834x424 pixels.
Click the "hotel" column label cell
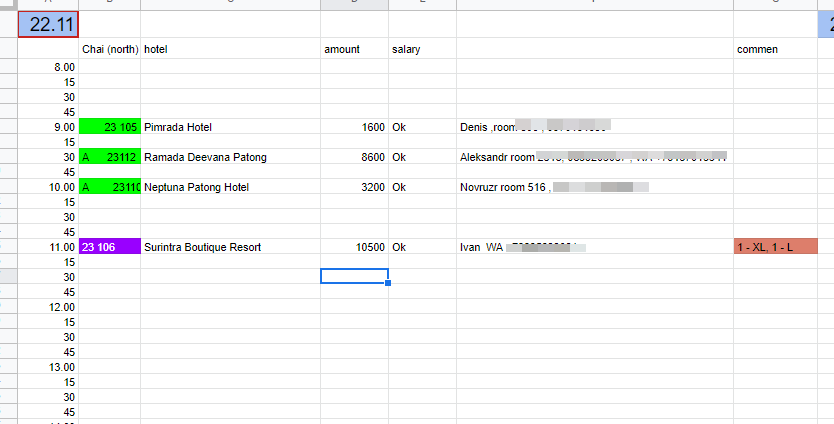click(x=230, y=49)
